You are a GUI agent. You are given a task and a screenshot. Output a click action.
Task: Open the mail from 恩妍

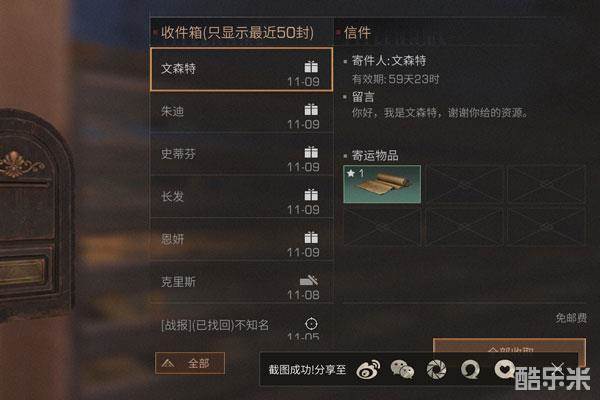(241, 240)
